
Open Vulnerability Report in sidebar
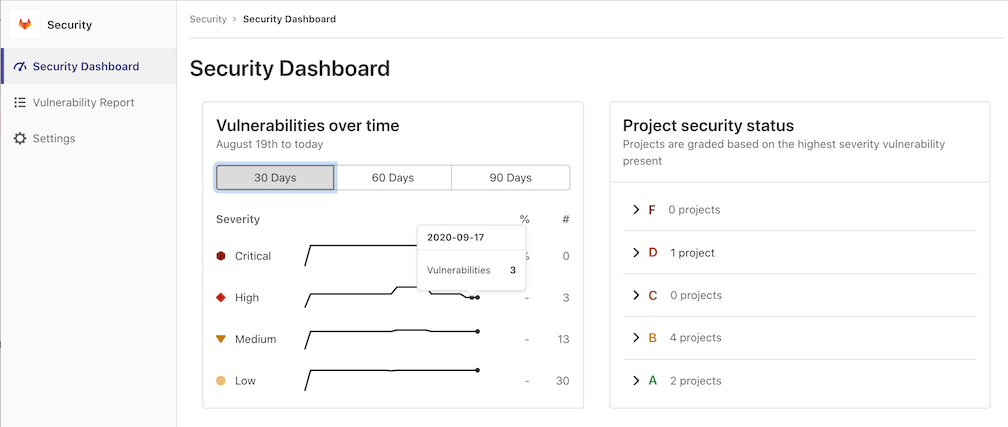[83, 103]
